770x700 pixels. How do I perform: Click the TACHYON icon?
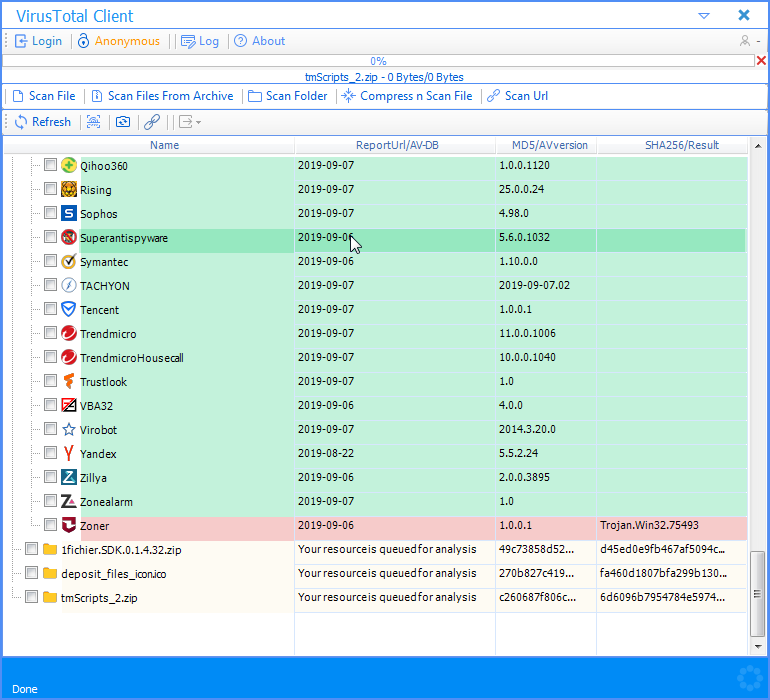(x=69, y=285)
